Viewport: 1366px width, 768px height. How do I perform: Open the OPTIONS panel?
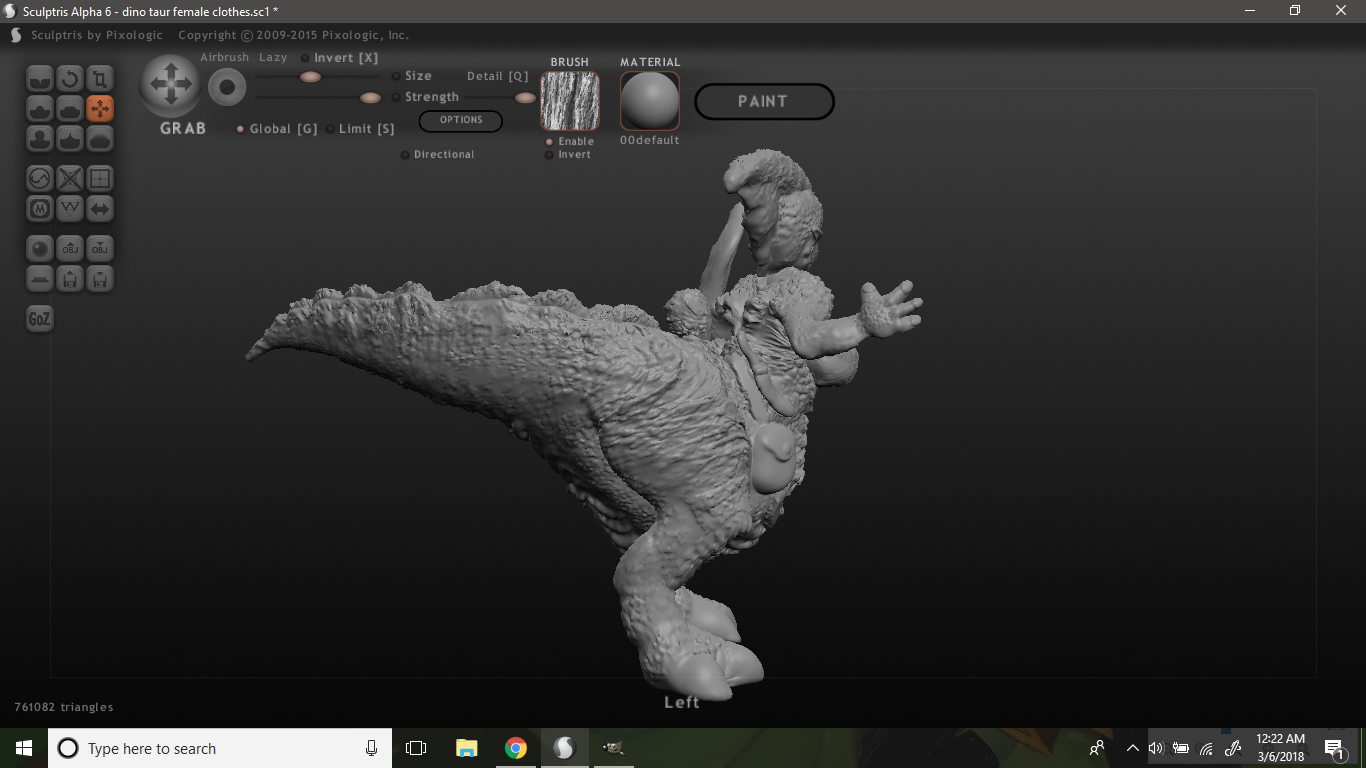[460, 120]
